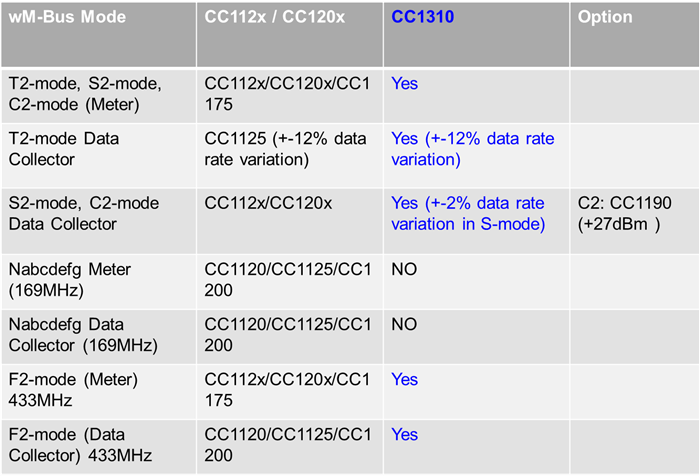
Task: Click "NO" in the Nabcdefg Data Collector row
Action: click(x=404, y=326)
